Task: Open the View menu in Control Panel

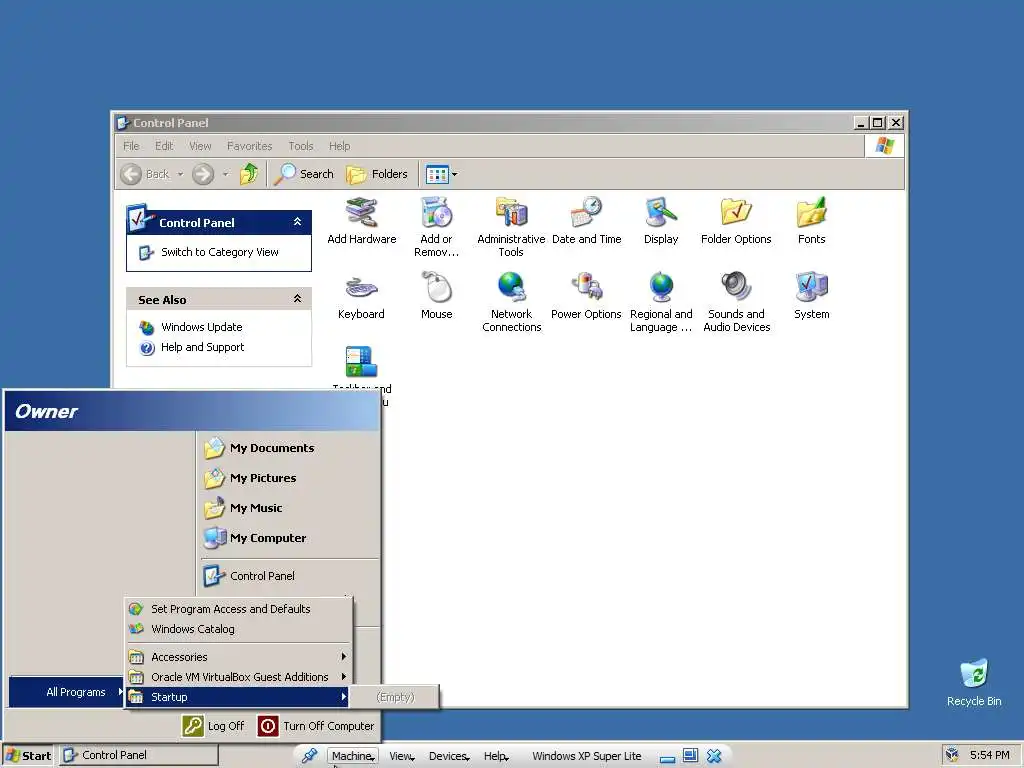Action: pyautogui.click(x=200, y=146)
